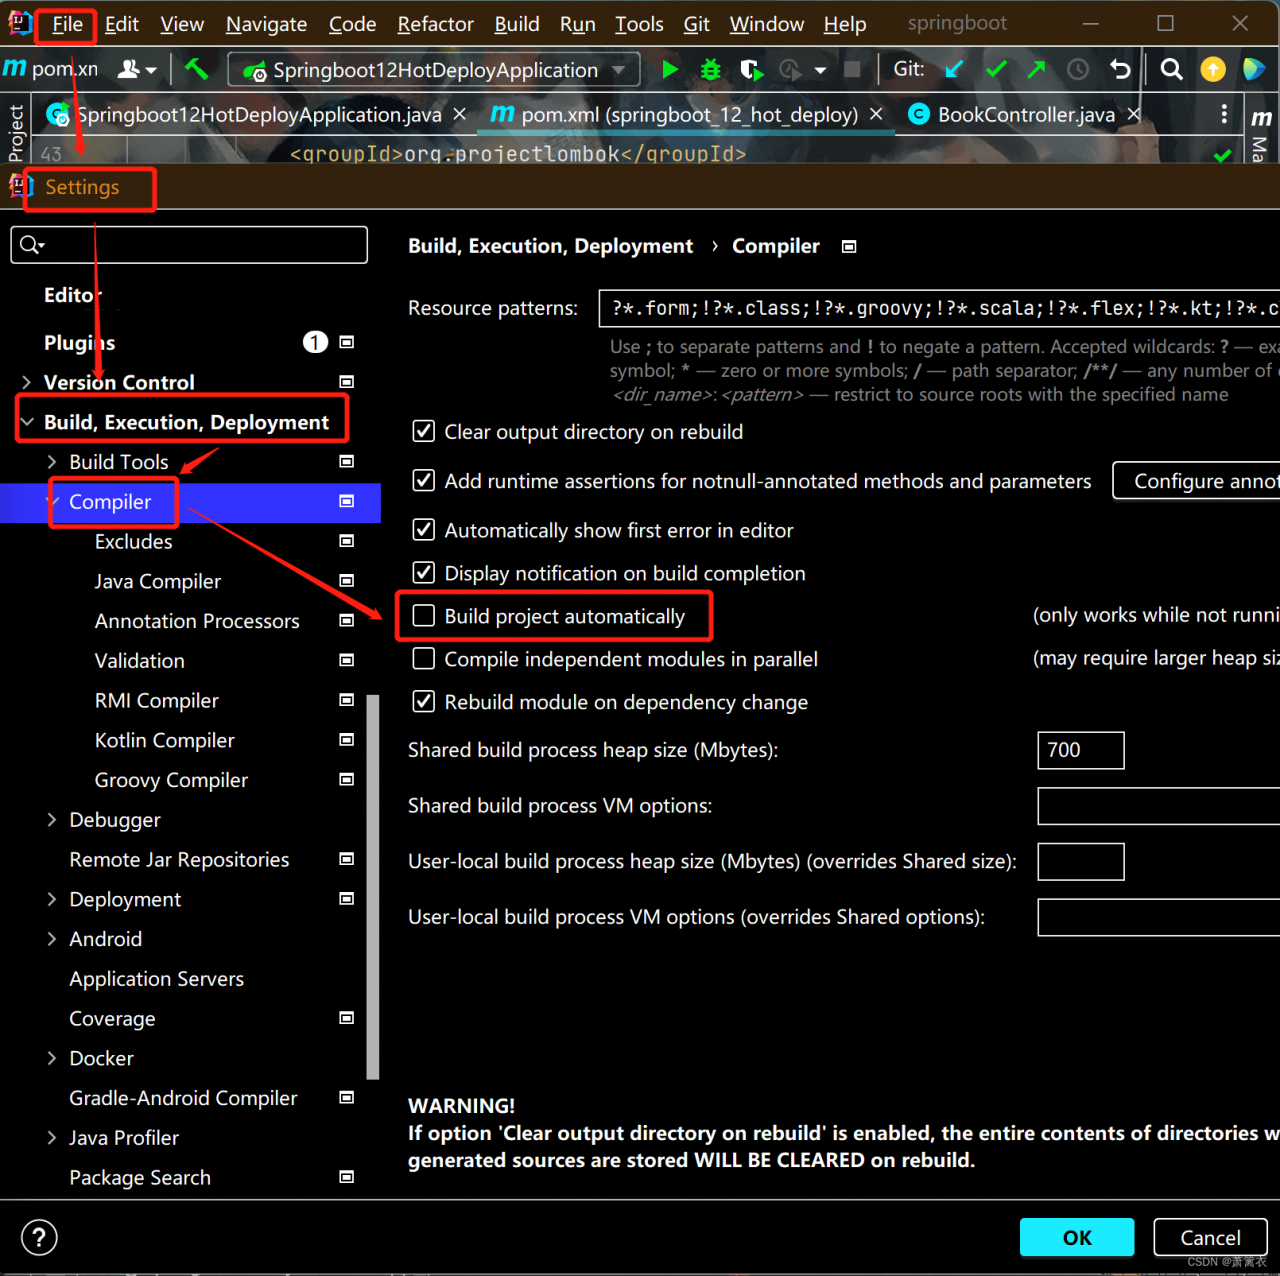Open the Maven tool window side strip

coord(1261,134)
